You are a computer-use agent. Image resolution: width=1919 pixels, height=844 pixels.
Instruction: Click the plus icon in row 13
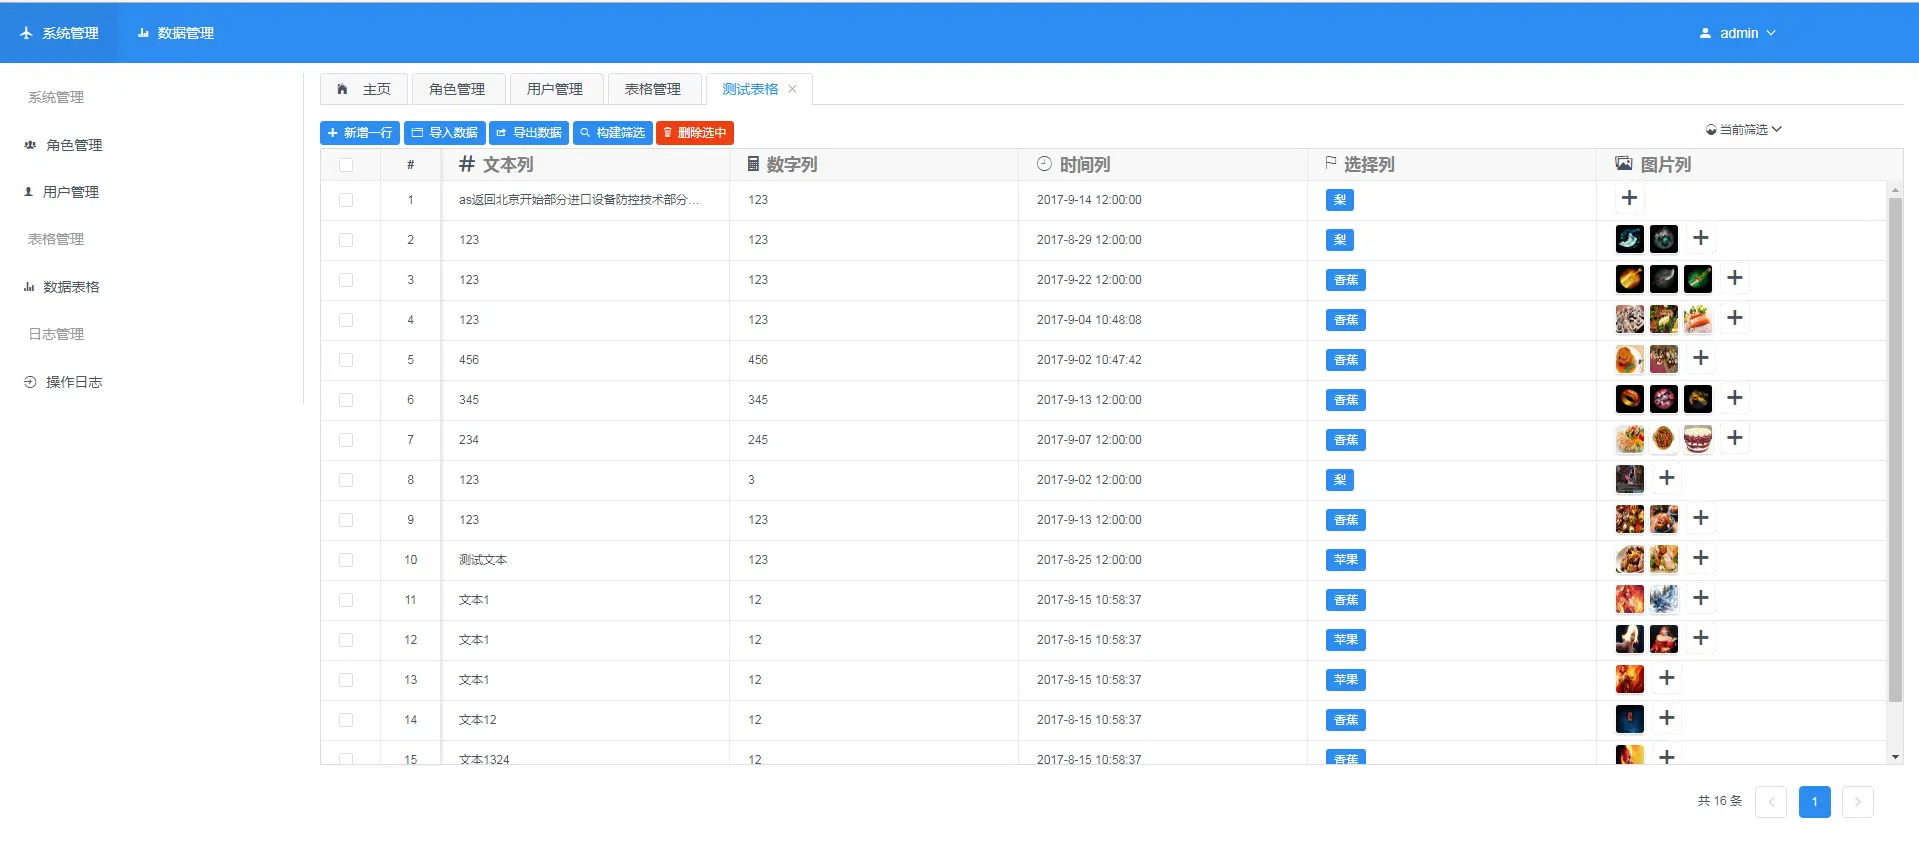point(1667,678)
